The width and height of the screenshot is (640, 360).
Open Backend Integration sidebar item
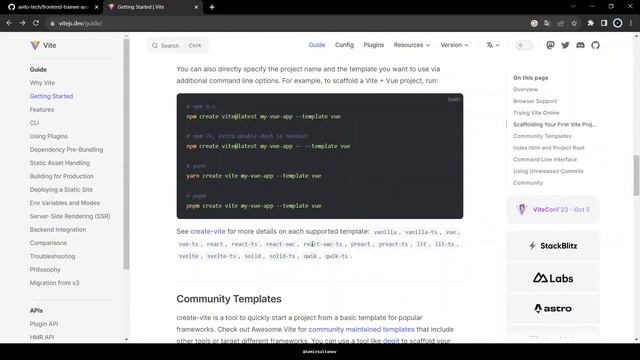58,229
